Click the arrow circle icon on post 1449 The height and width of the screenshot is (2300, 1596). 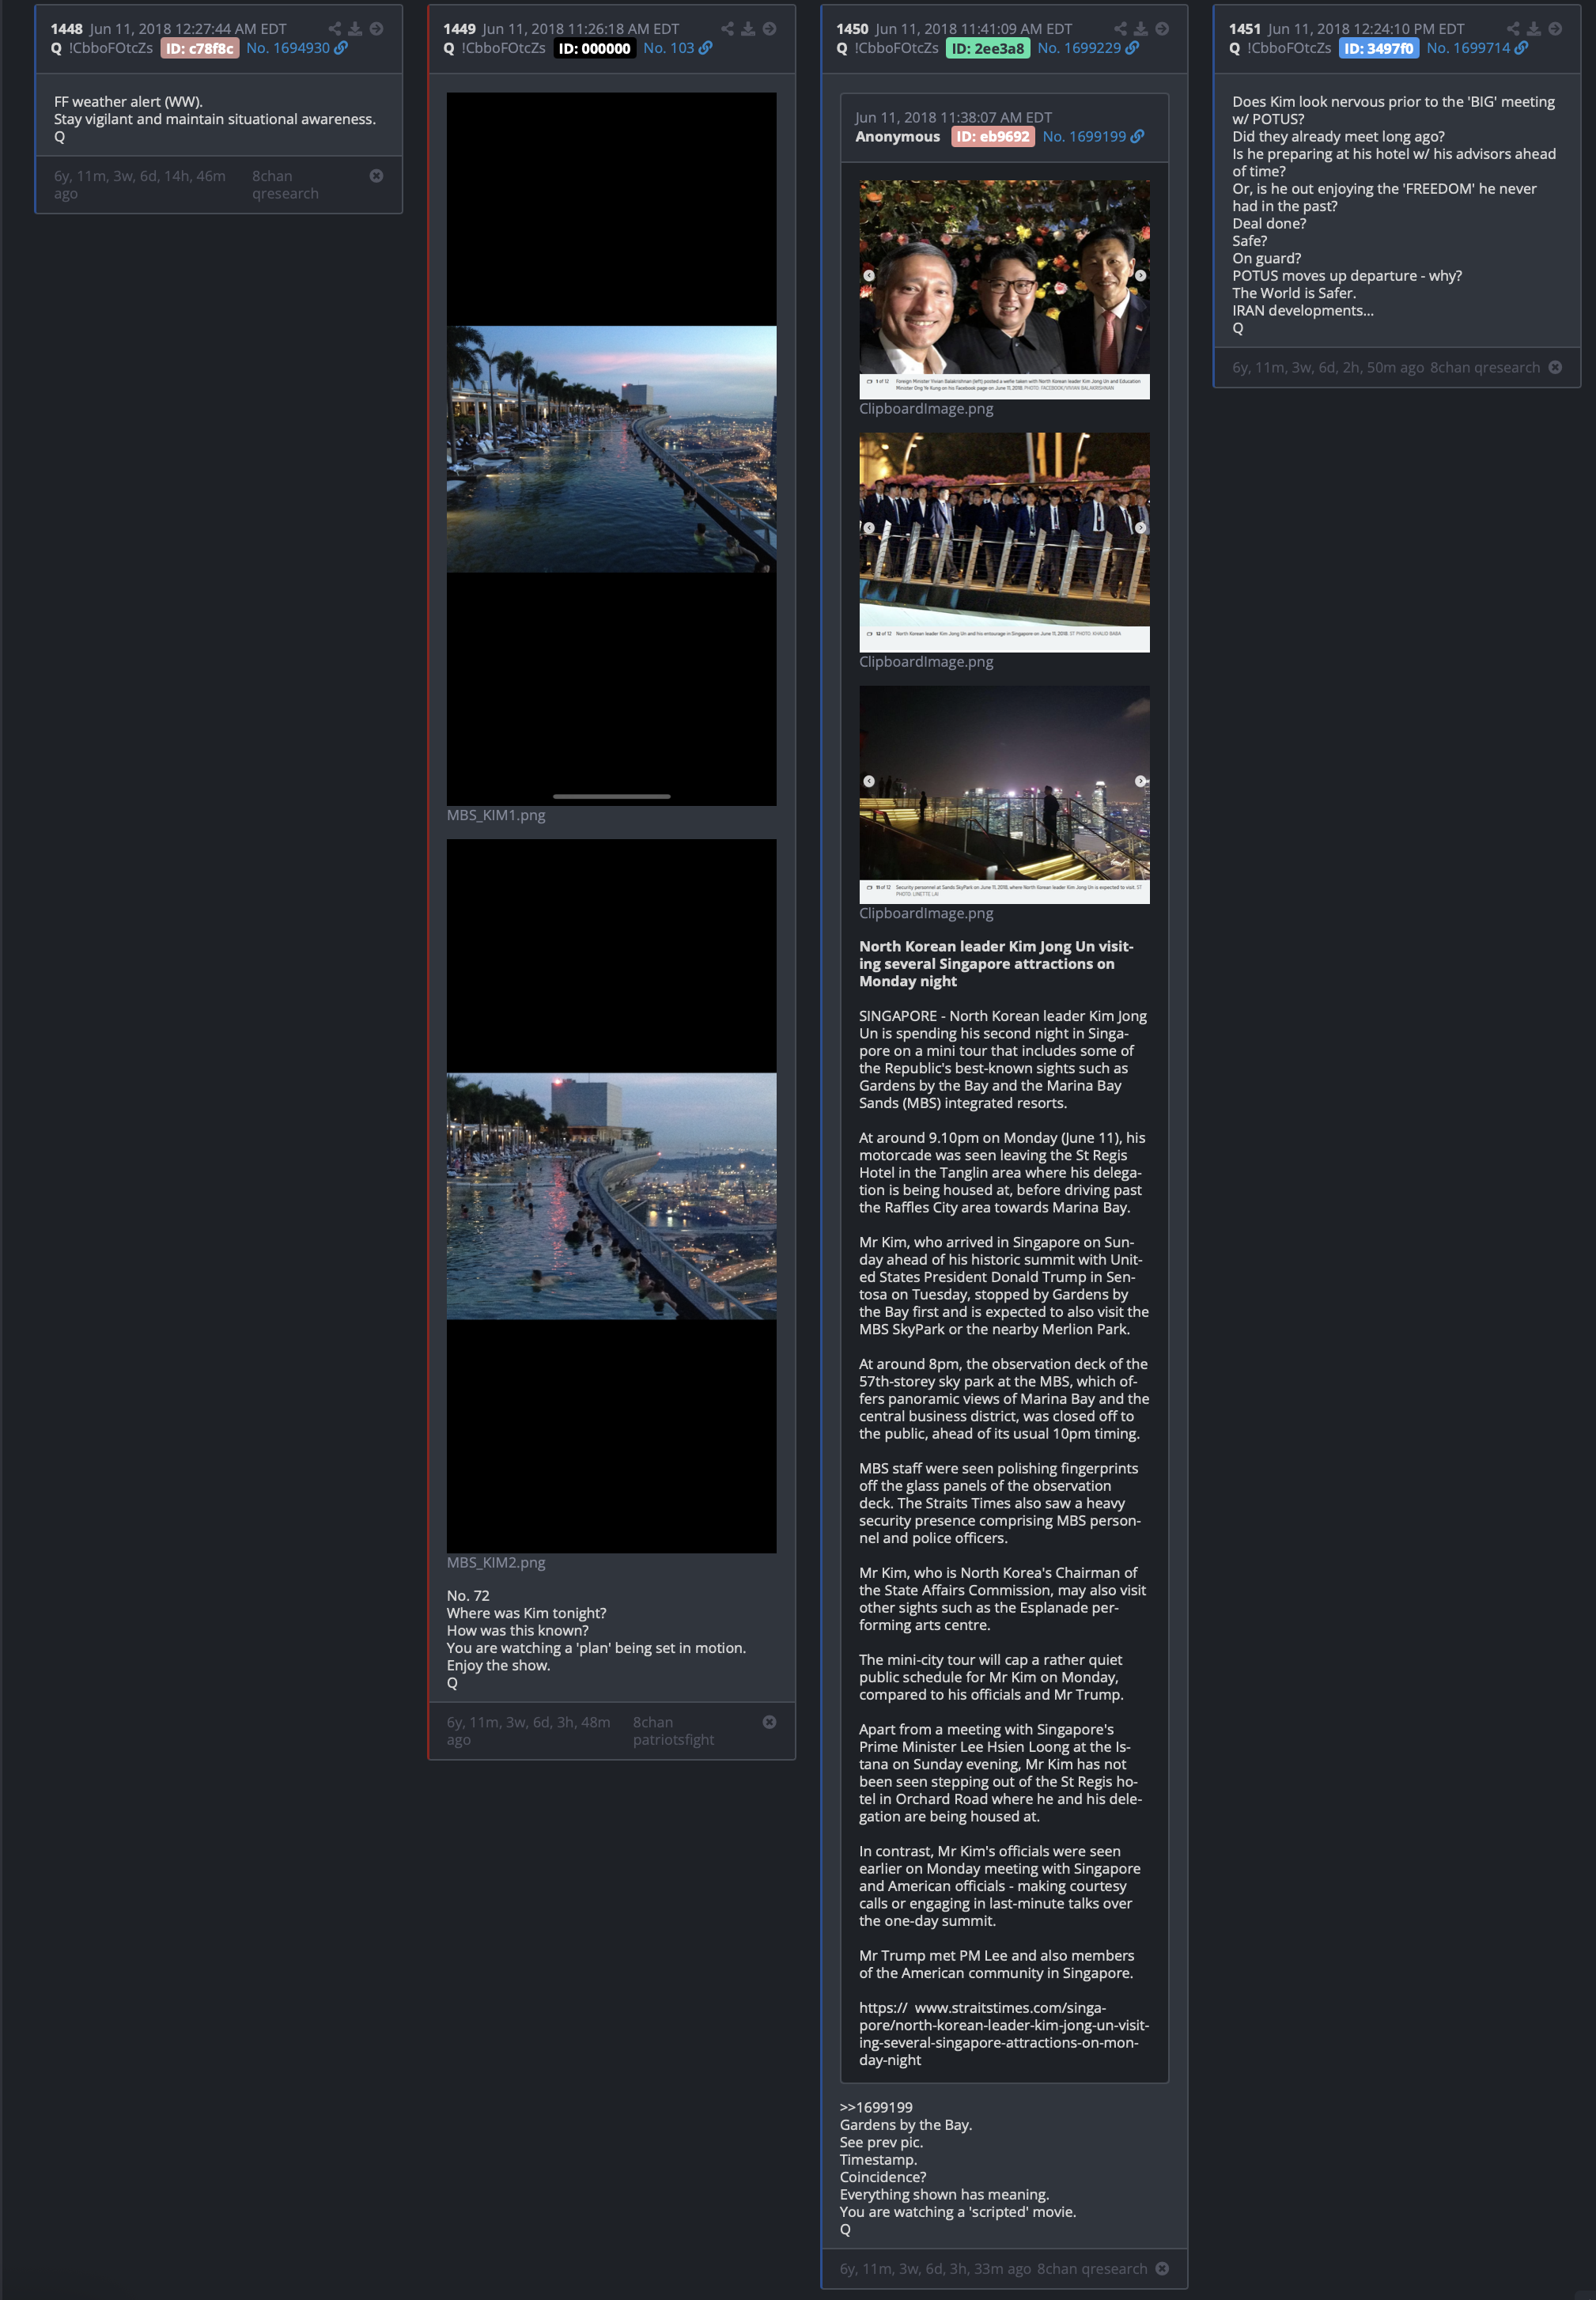[x=769, y=29]
